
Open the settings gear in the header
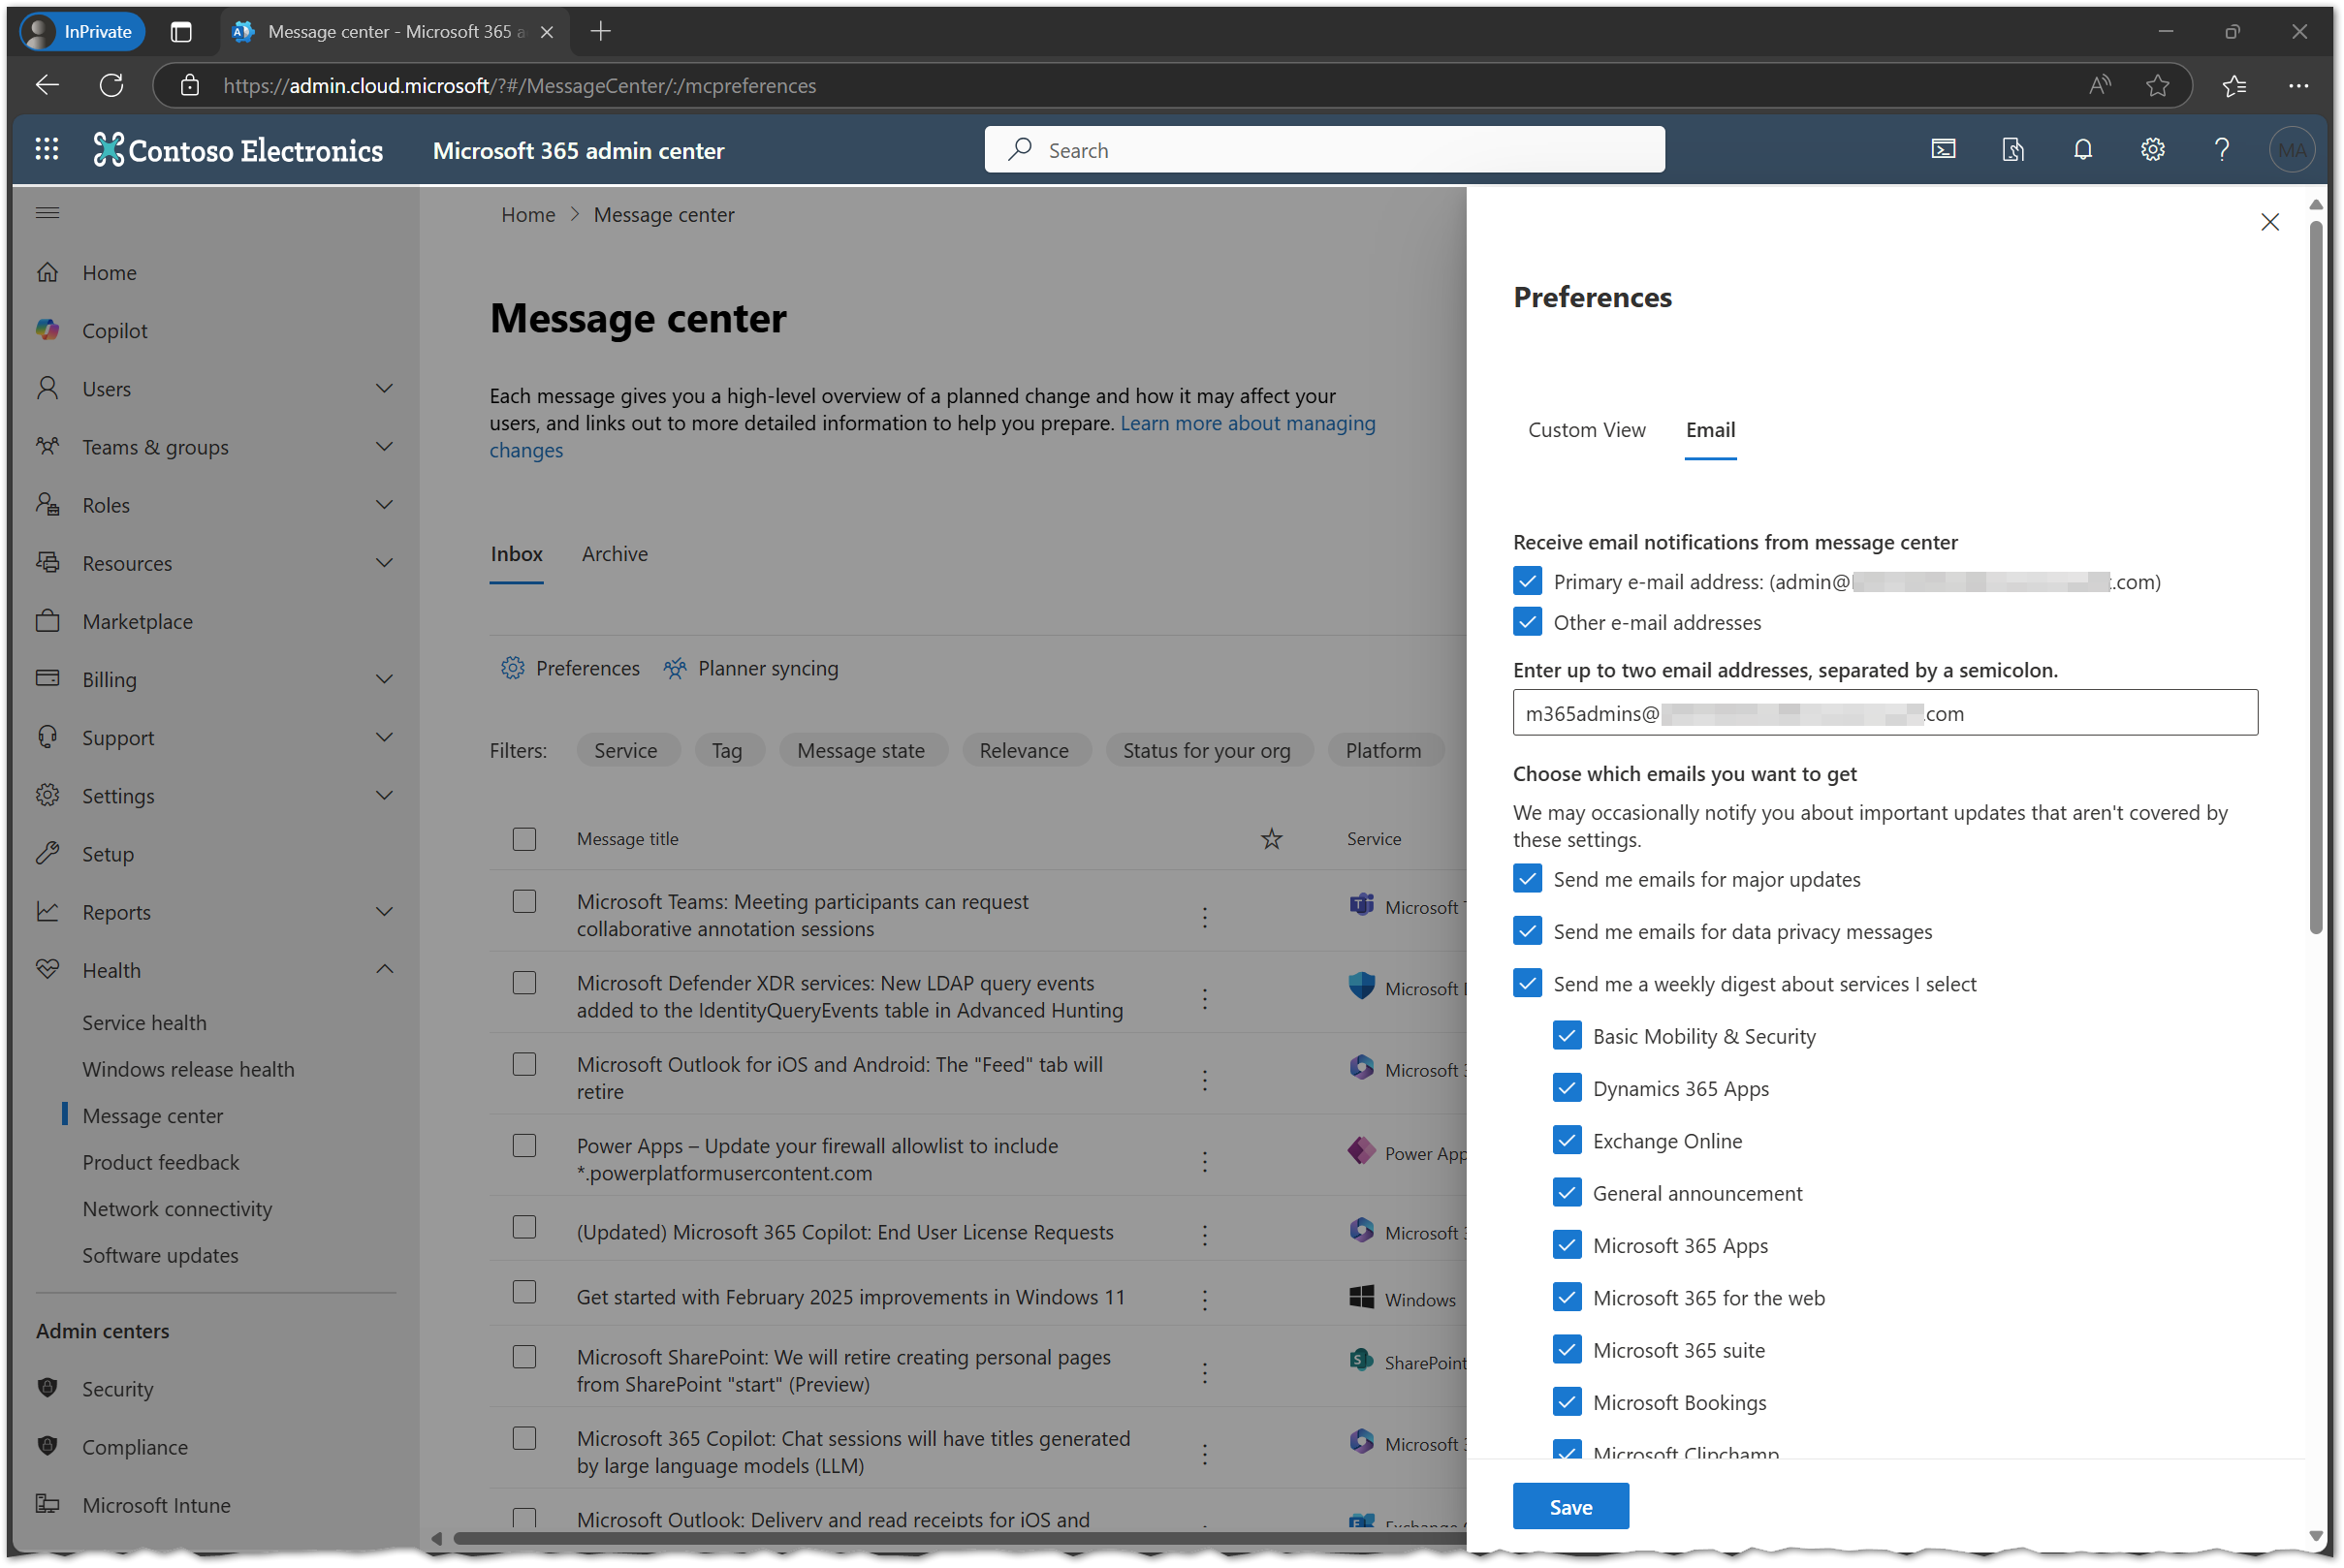[x=2152, y=150]
